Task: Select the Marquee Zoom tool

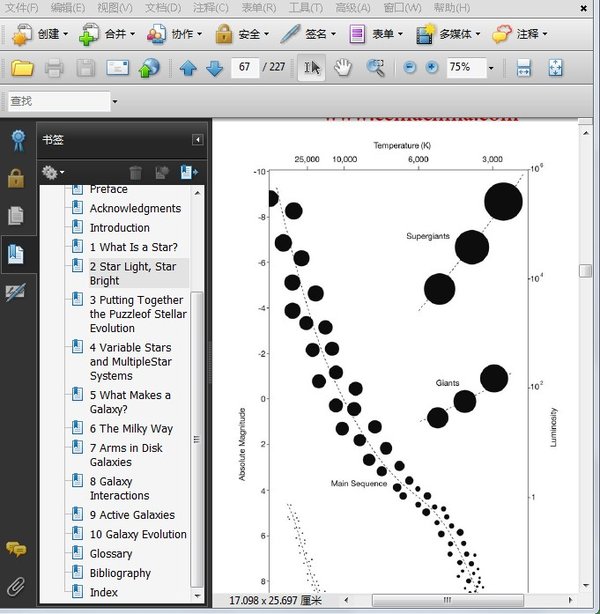Action: point(375,68)
